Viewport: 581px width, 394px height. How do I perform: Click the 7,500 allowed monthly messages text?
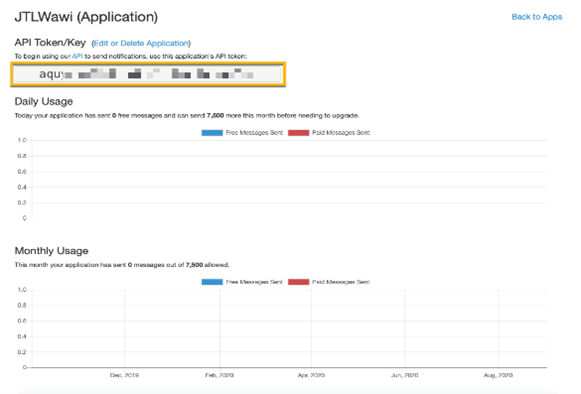coord(208,265)
